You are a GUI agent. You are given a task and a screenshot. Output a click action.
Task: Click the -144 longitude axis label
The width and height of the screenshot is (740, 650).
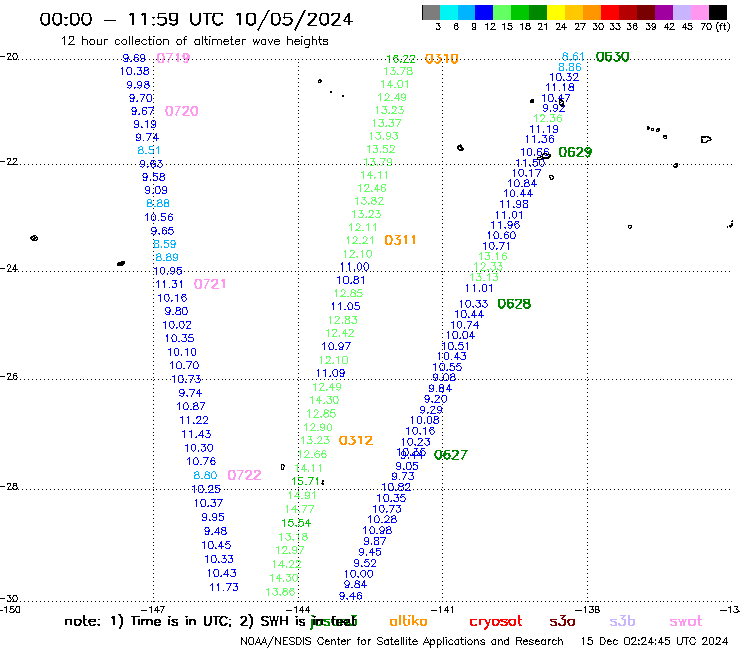point(298,609)
